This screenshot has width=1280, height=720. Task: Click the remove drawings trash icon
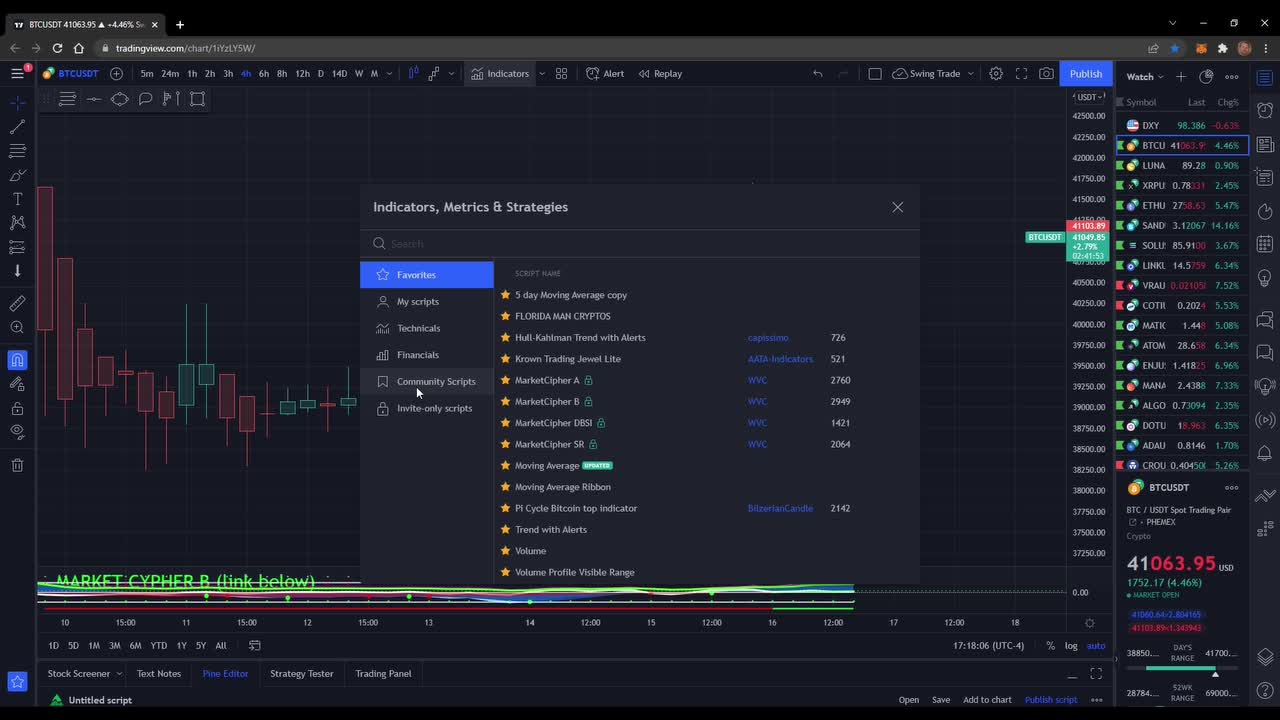(17, 465)
